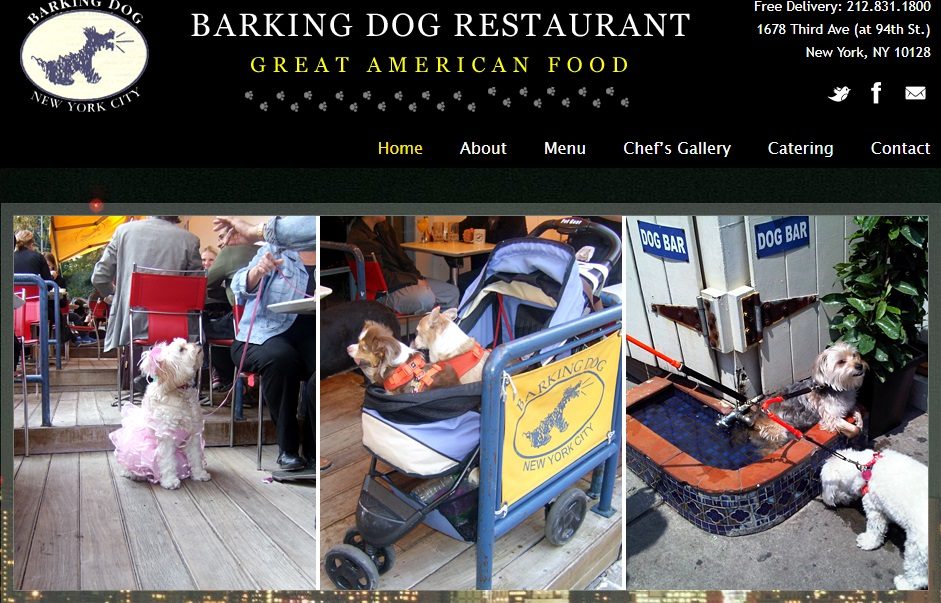Visit the Chef's Gallery page

pyautogui.click(x=677, y=148)
